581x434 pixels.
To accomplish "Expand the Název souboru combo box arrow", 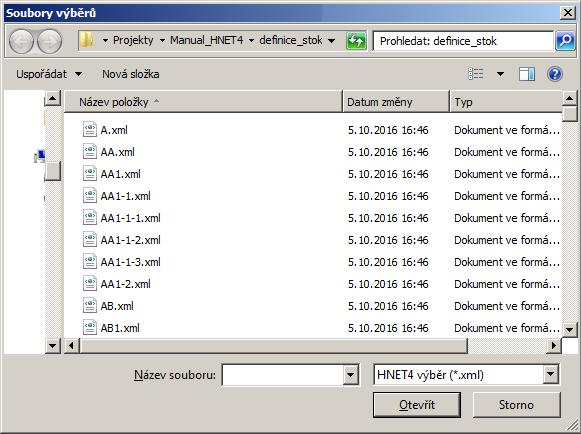I will [350, 375].
